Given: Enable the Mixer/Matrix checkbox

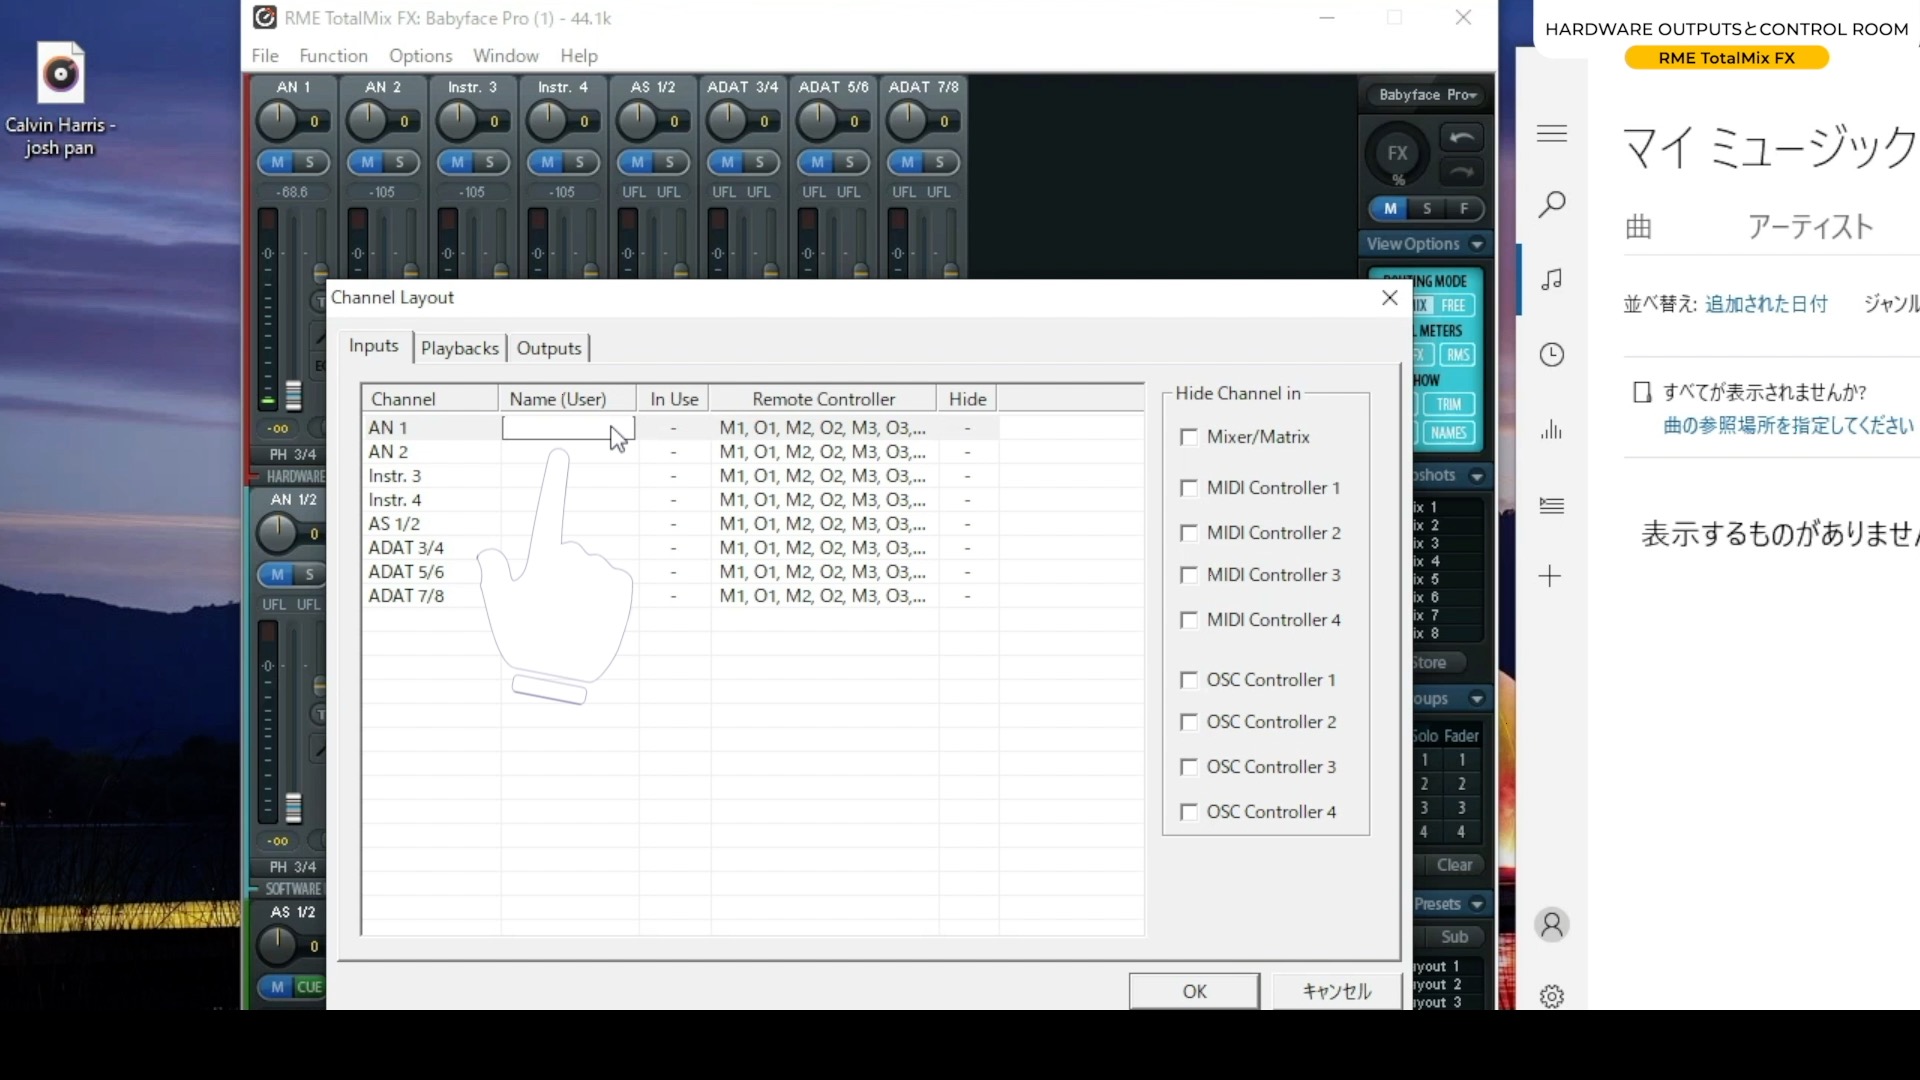Looking at the screenshot, I should [1189, 437].
